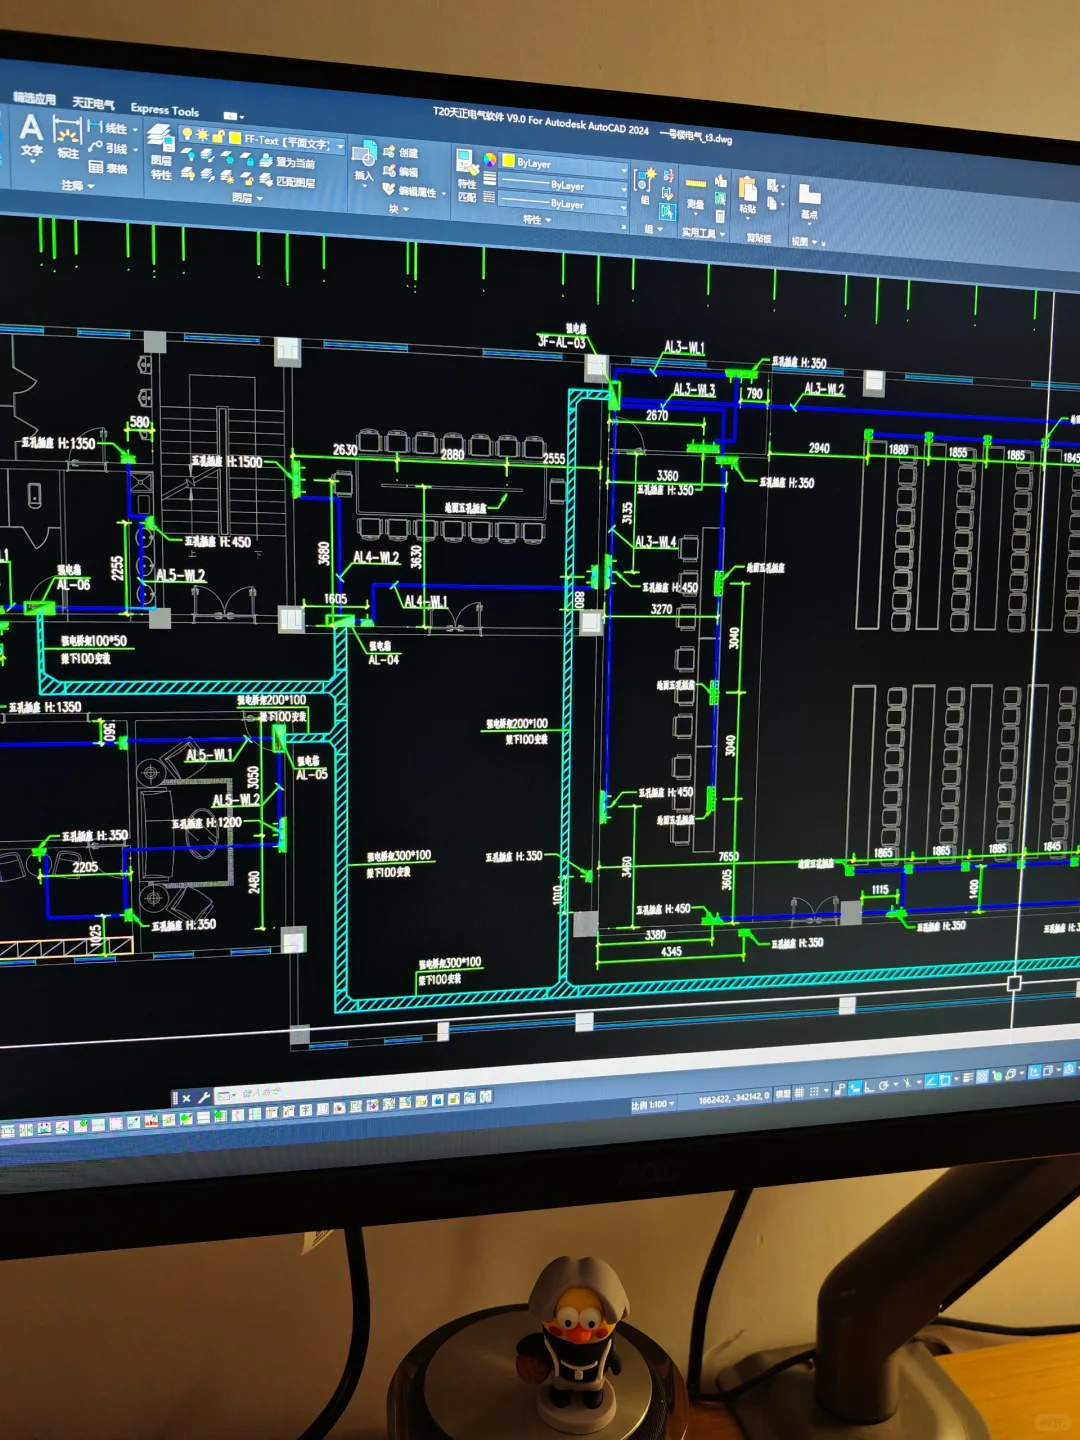1080x1440 pixels.
Task: Click the 测量 measure ruler icon
Action: [696, 184]
